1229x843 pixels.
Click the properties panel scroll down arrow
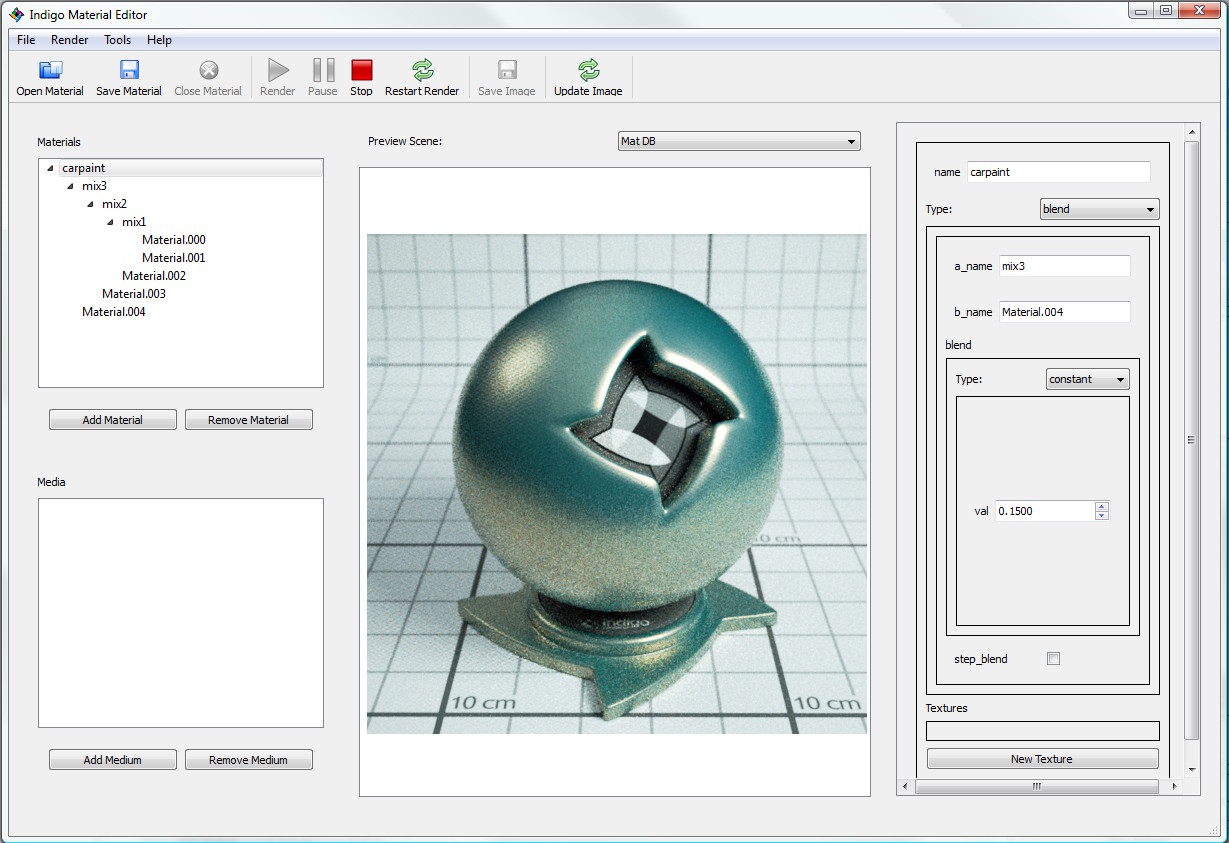(1191, 770)
